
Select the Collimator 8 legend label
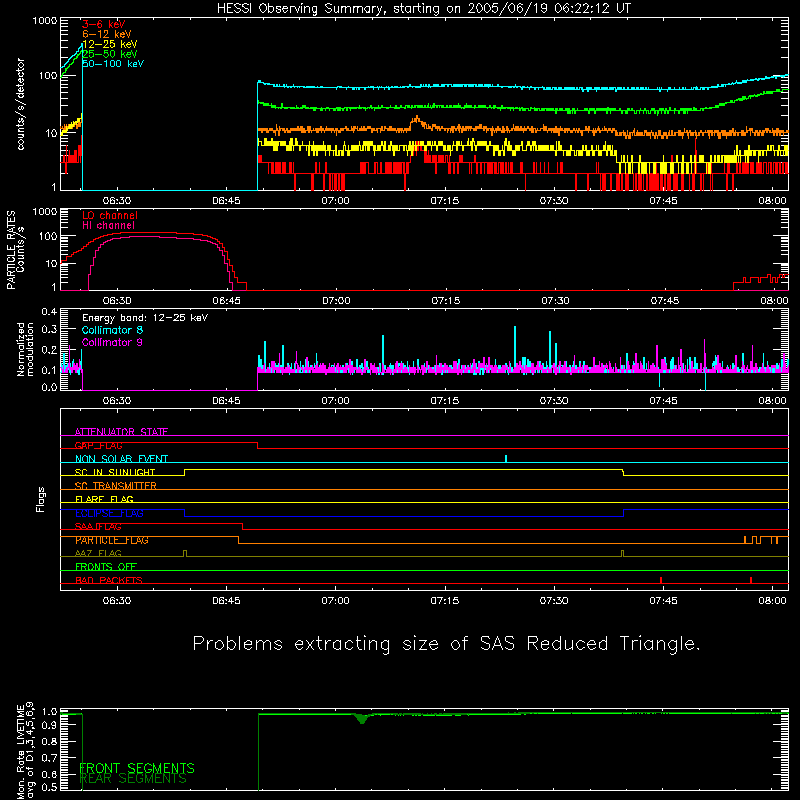click(x=112, y=330)
